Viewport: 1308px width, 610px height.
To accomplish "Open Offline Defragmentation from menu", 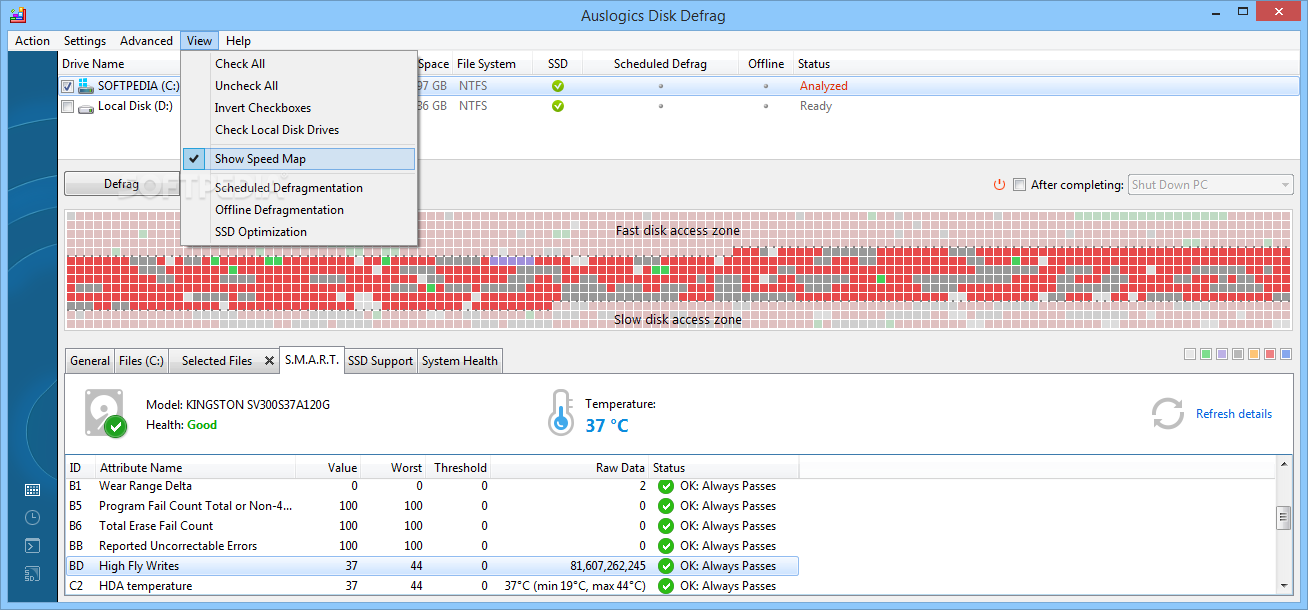I will tap(298, 210).
